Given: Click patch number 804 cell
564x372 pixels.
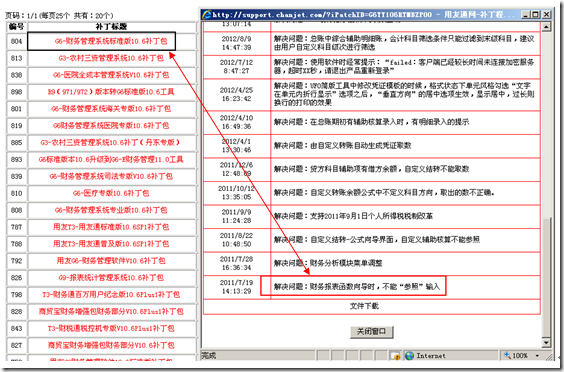Looking at the screenshot, I should (17, 41).
